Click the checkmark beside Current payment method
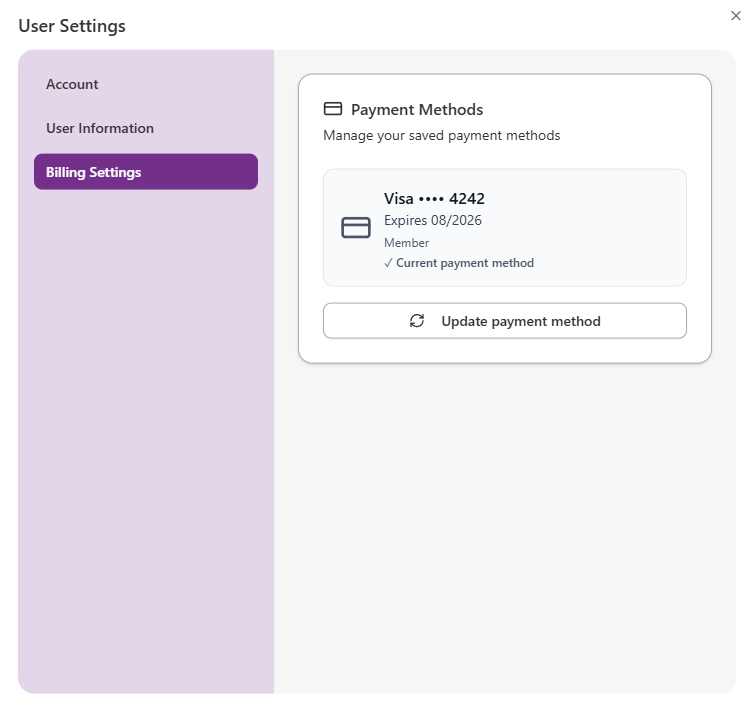The height and width of the screenshot is (710, 751). pyautogui.click(x=388, y=264)
